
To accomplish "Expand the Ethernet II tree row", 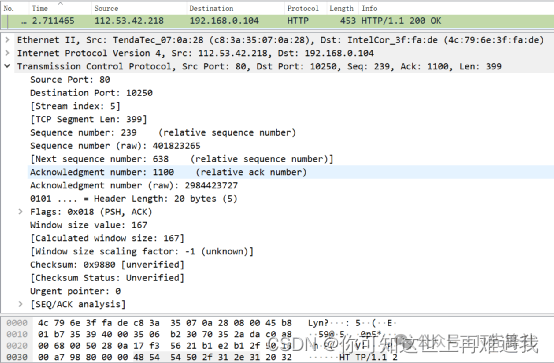I will click(7, 40).
